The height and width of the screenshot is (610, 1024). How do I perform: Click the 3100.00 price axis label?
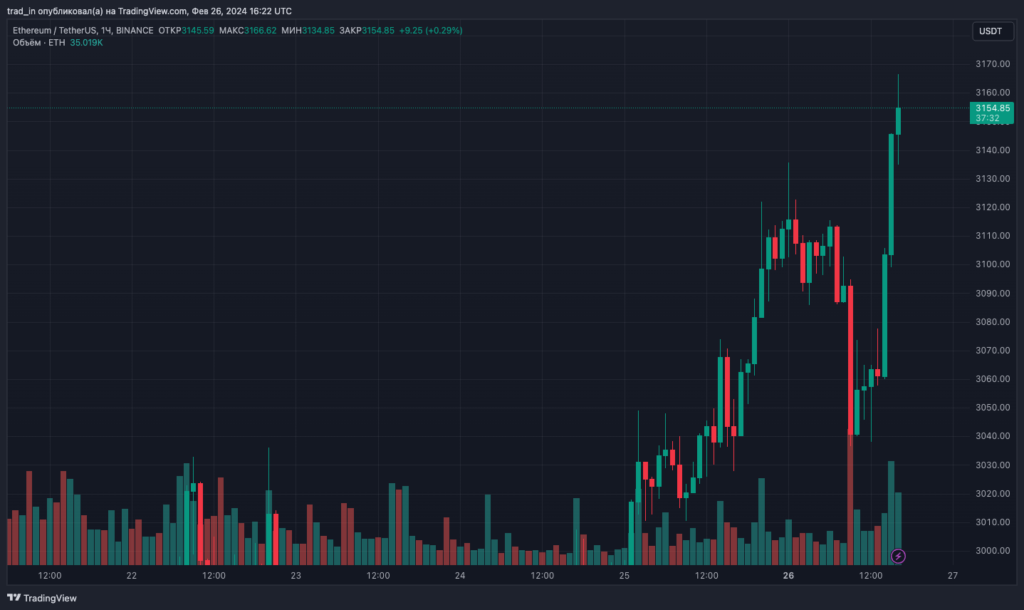[x=993, y=265]
